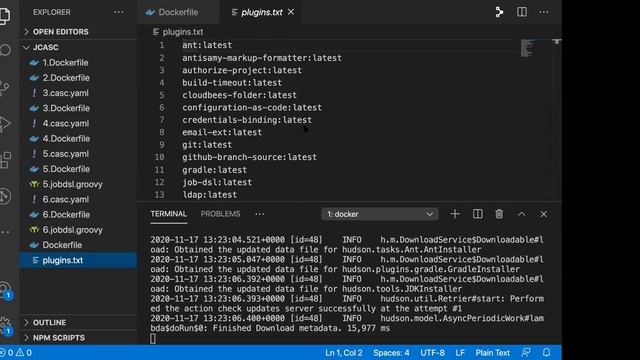640x360 pixels.
Task: Open the '1: docker' terminal selector dropdown
Action: click(x=380, y=214)
